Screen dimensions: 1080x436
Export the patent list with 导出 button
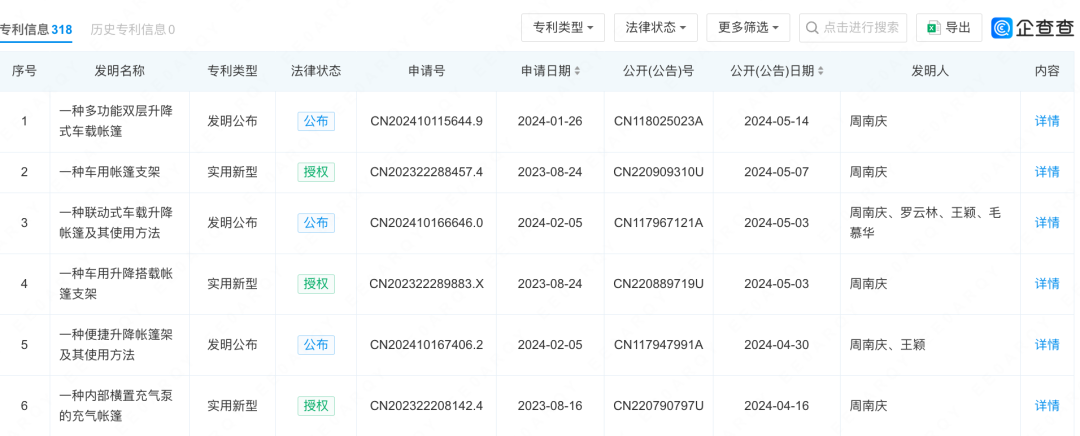949,28
